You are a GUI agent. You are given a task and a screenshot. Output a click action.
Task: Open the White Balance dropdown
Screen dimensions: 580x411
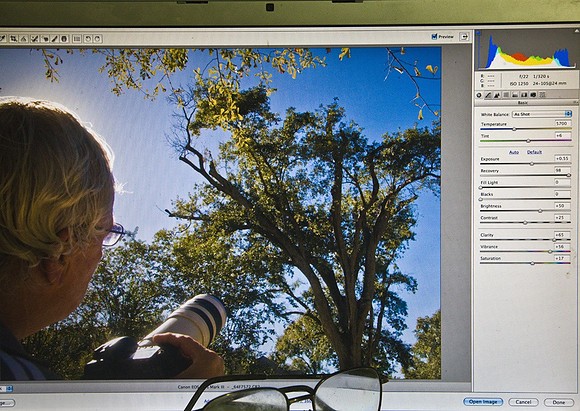(542, 114)
